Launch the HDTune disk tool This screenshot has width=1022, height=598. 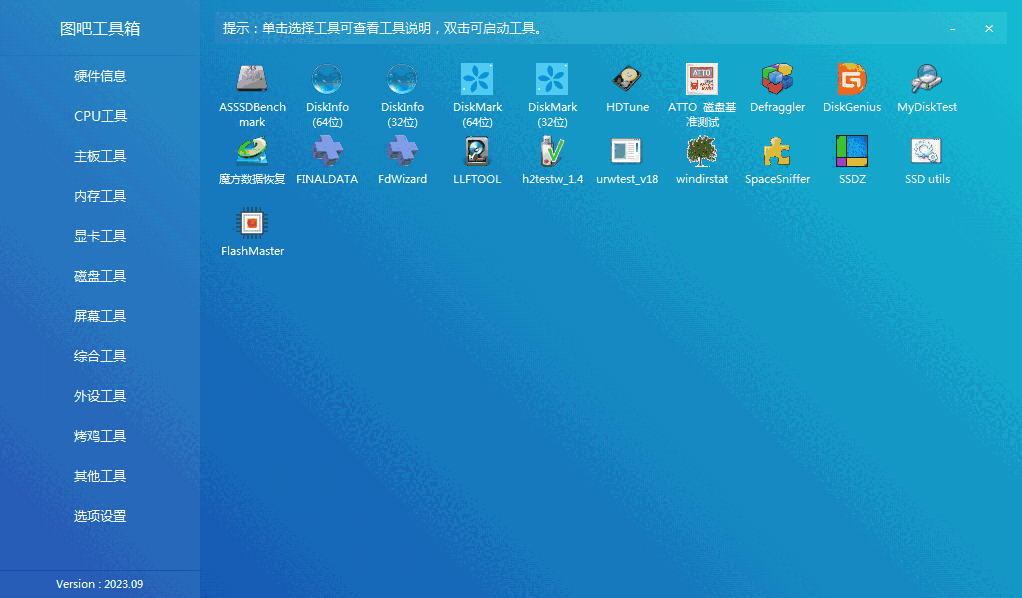[x=627, y=85]
